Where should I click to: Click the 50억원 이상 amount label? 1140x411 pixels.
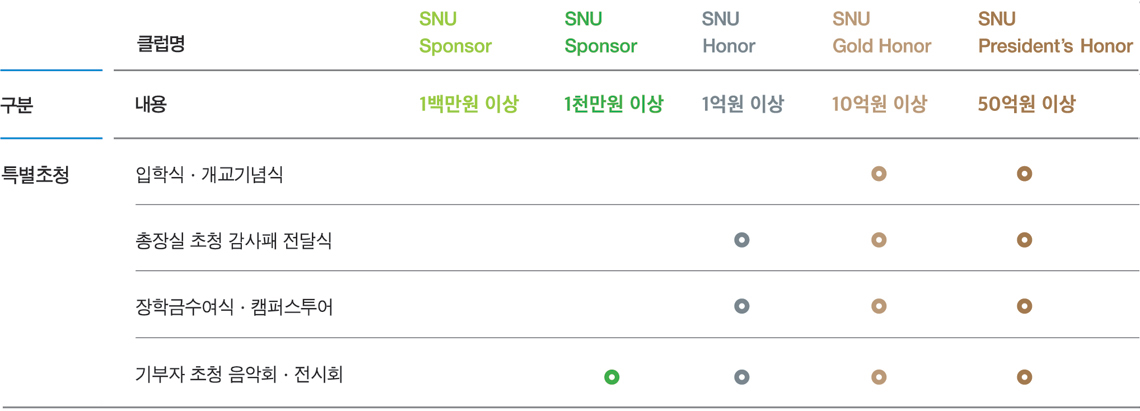click(x=1027, y=105)
